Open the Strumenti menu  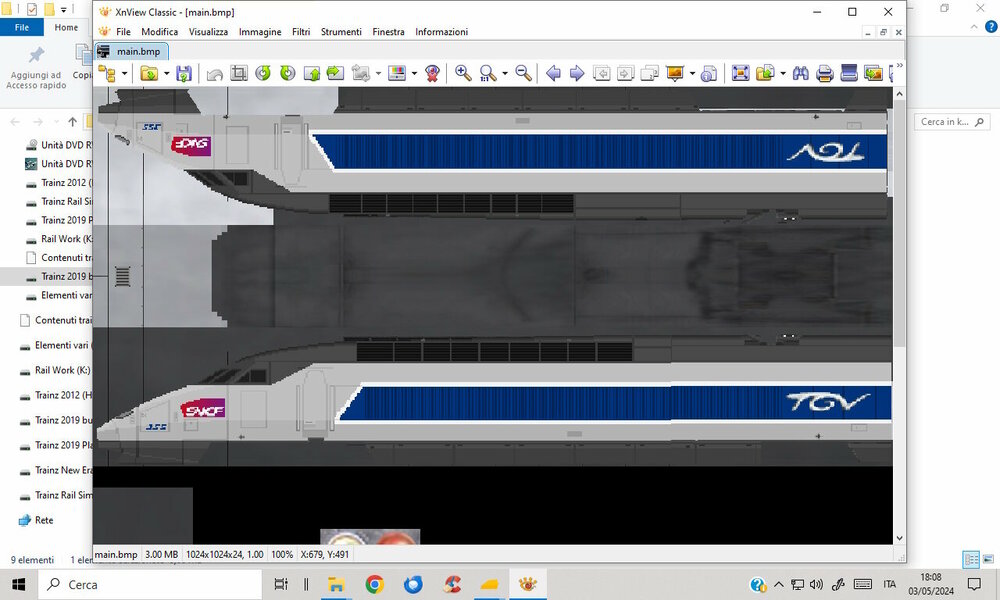click(x=341, y=32)
